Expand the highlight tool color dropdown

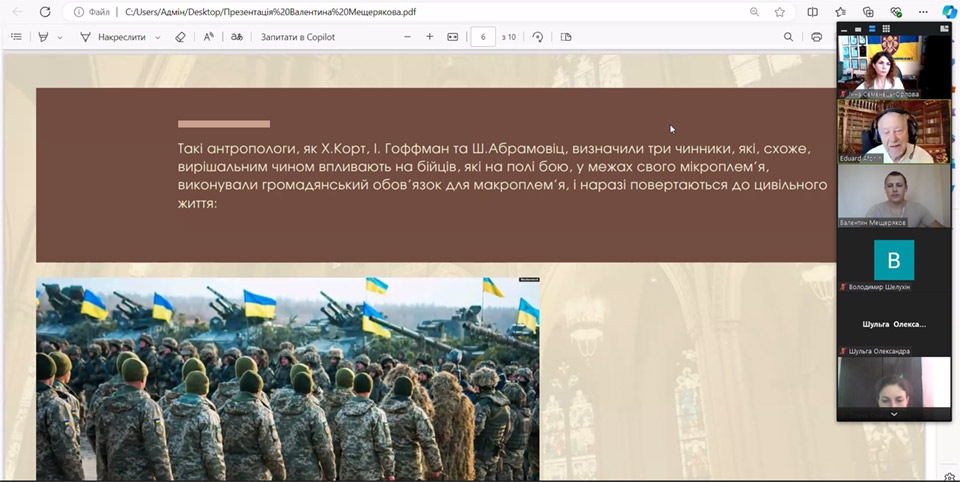(x=60, y=37)
